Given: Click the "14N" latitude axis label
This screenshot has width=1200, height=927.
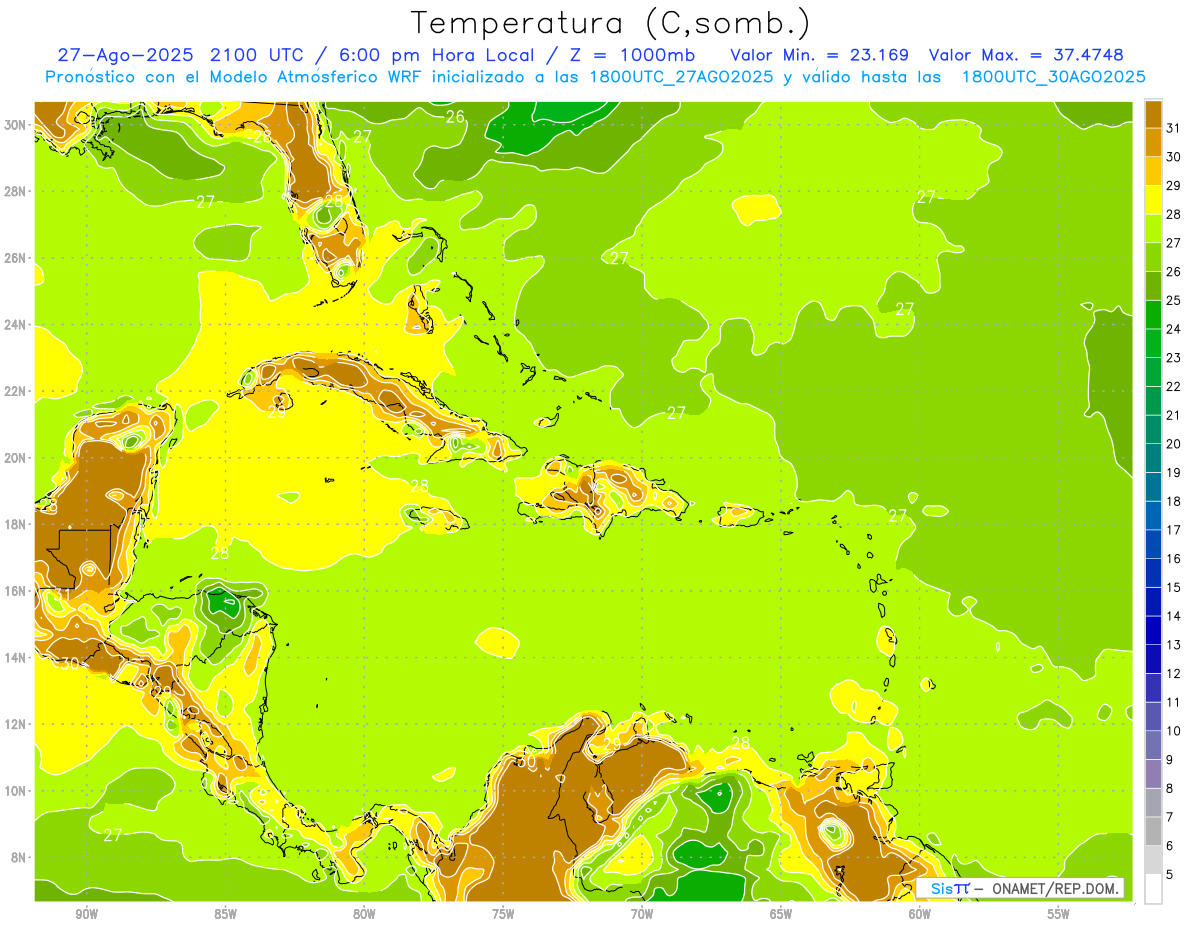Looking at the screenshot, I should pos(16,657).
